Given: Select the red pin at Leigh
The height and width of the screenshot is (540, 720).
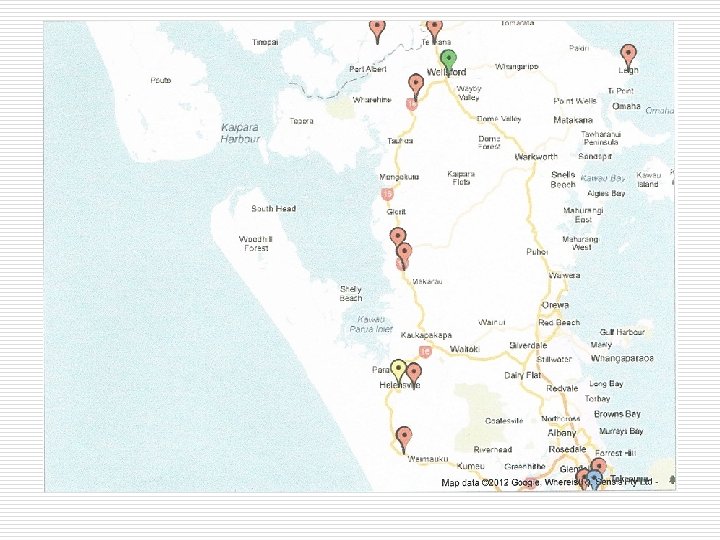Looking at the screenshot, I should [628, 56].
